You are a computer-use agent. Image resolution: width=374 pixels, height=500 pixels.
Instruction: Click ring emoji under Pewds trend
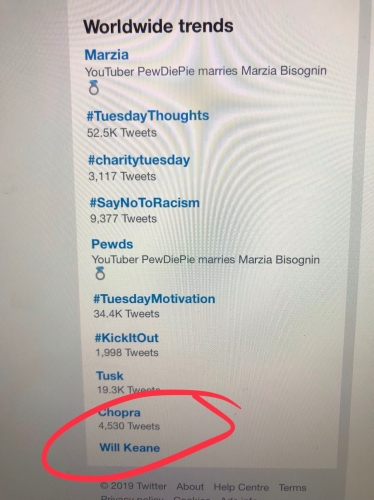click(100, 273)
